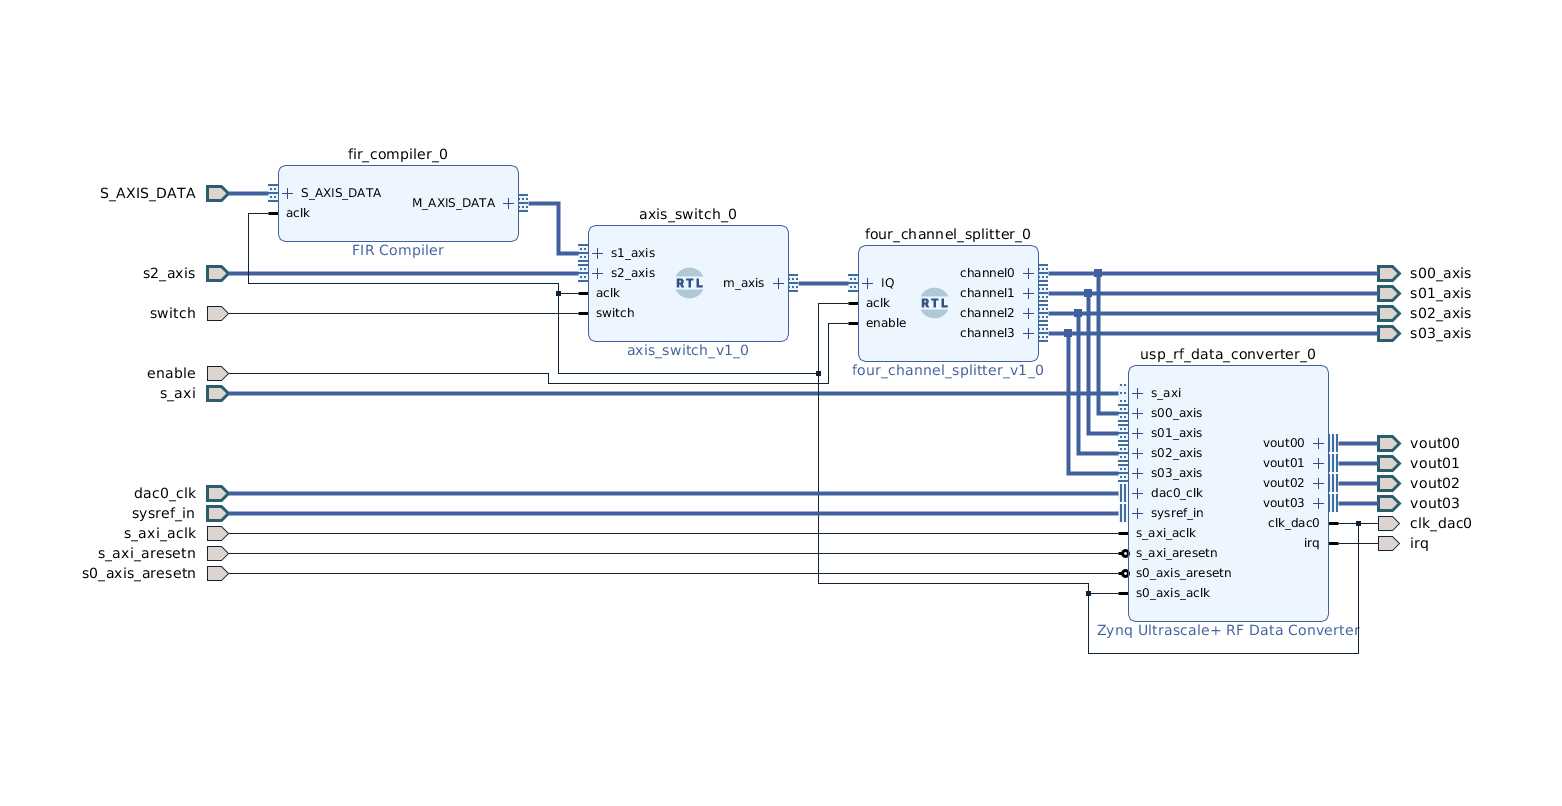Expand s2_axis interface on axis_switch_0
Viewport: 1562px width, 806px height.
(x=598, y=273)
